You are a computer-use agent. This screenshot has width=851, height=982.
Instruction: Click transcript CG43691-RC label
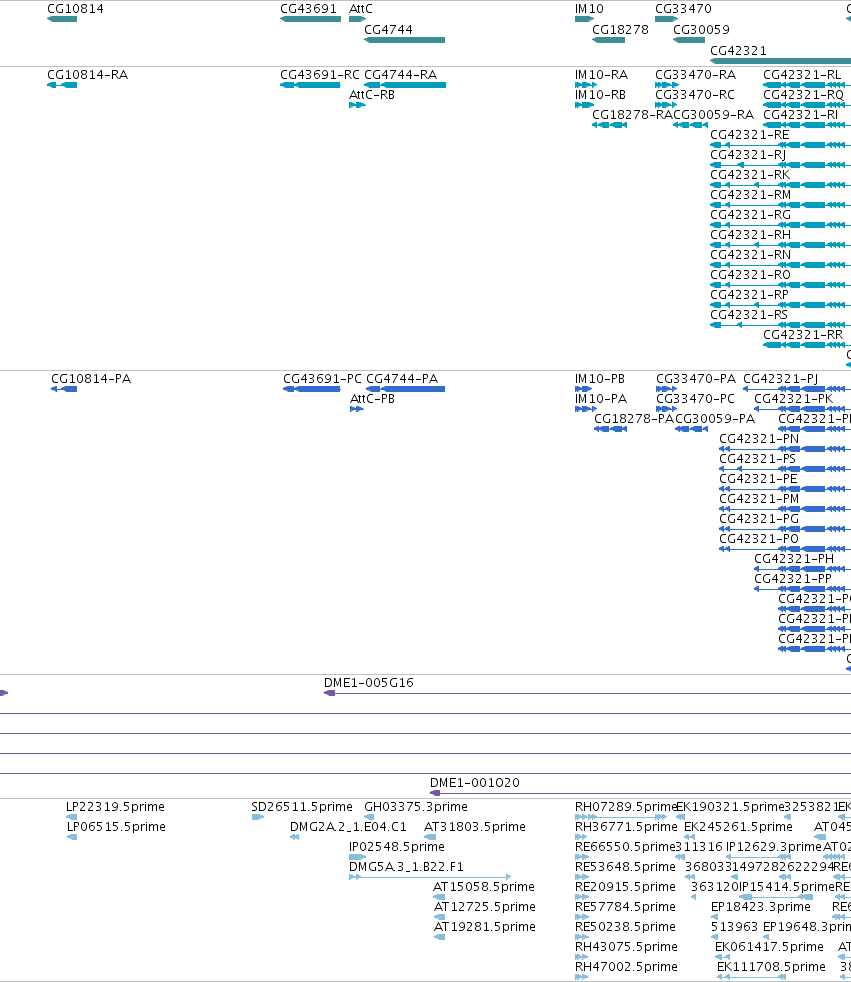(320, 75)
